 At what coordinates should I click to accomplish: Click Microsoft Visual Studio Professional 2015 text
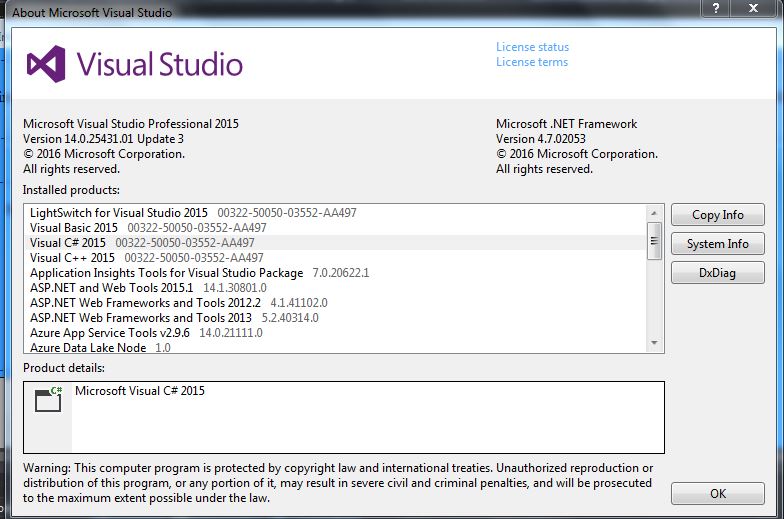click(130, 124)
